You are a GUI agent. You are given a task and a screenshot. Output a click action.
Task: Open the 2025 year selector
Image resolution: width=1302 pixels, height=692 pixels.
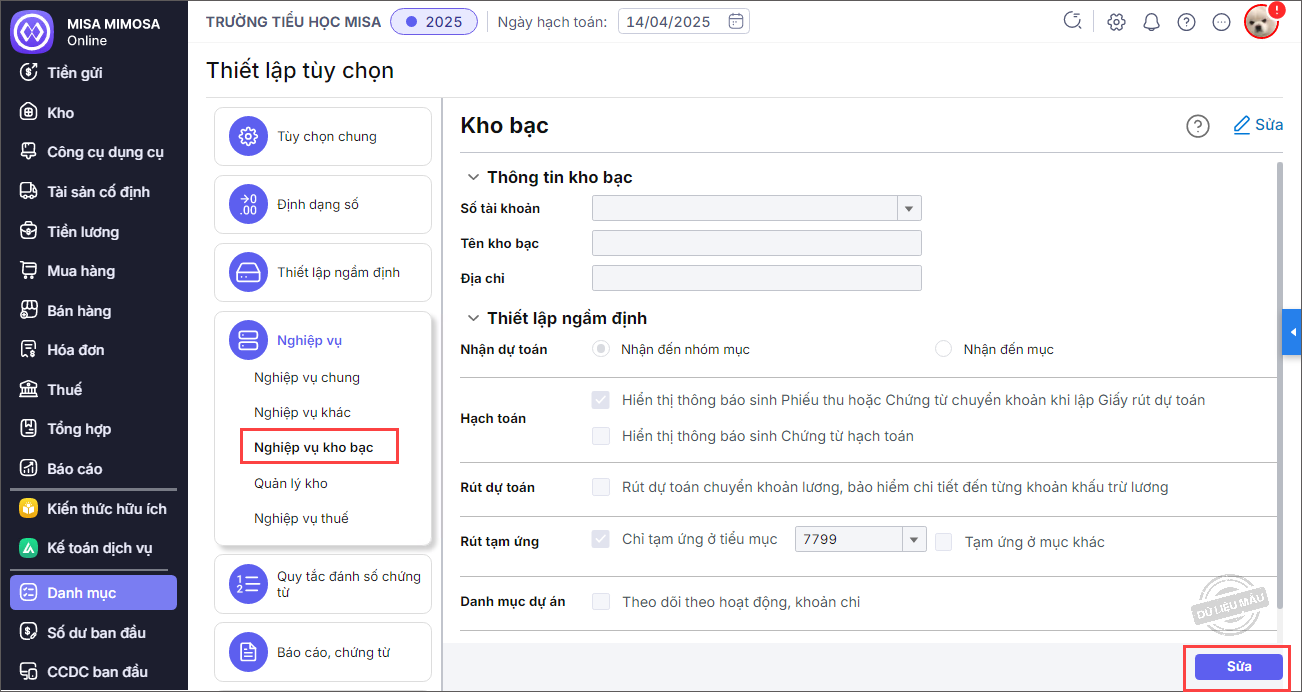pyautogui.click(x=434, y=21)
